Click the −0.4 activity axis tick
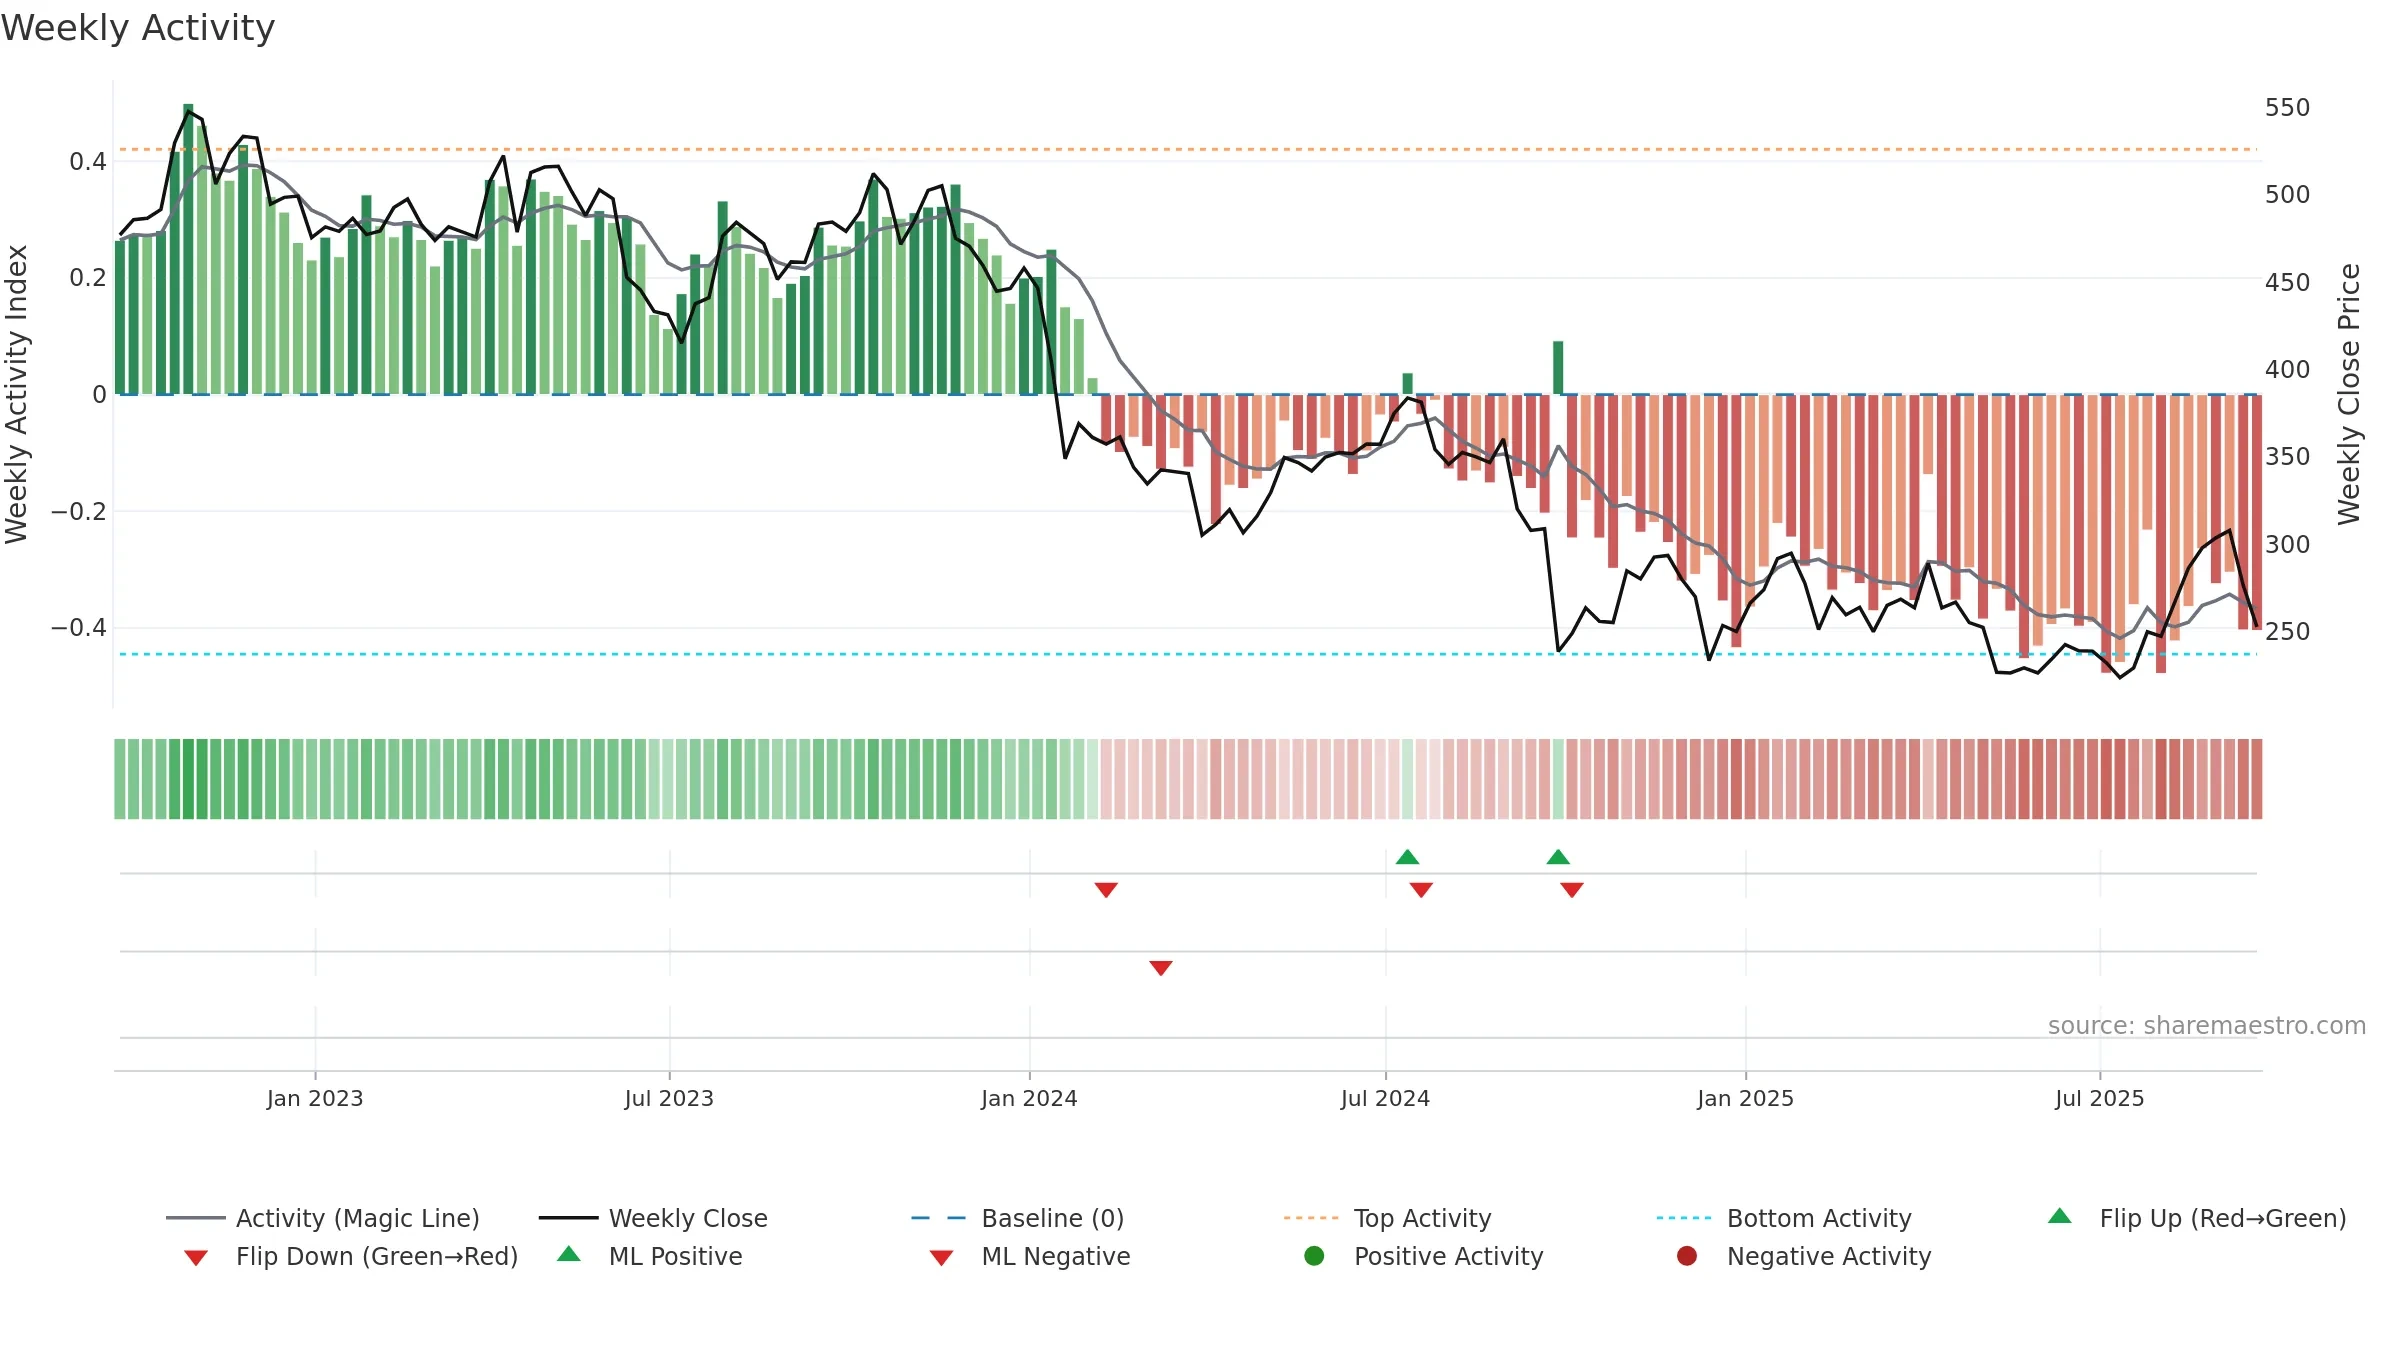 coord(79,627)
